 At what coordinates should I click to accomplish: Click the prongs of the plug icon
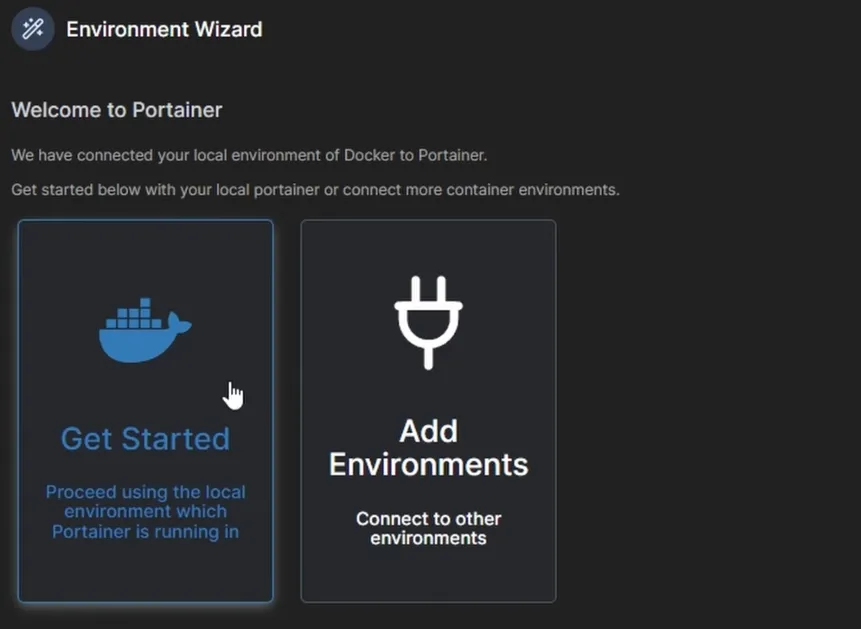coord(428,288)
